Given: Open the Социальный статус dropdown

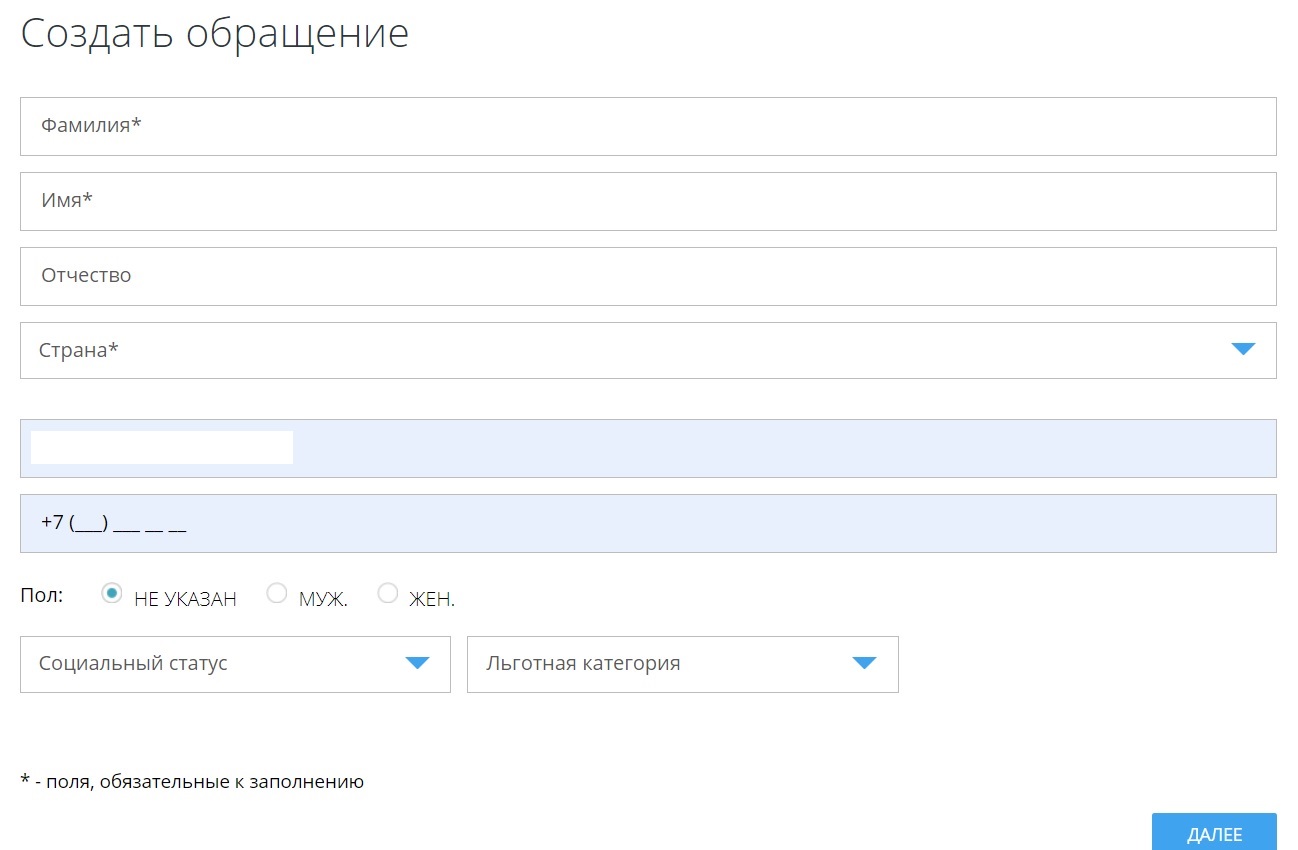Looking at the screenshot, I should click(x=235, y=664).
